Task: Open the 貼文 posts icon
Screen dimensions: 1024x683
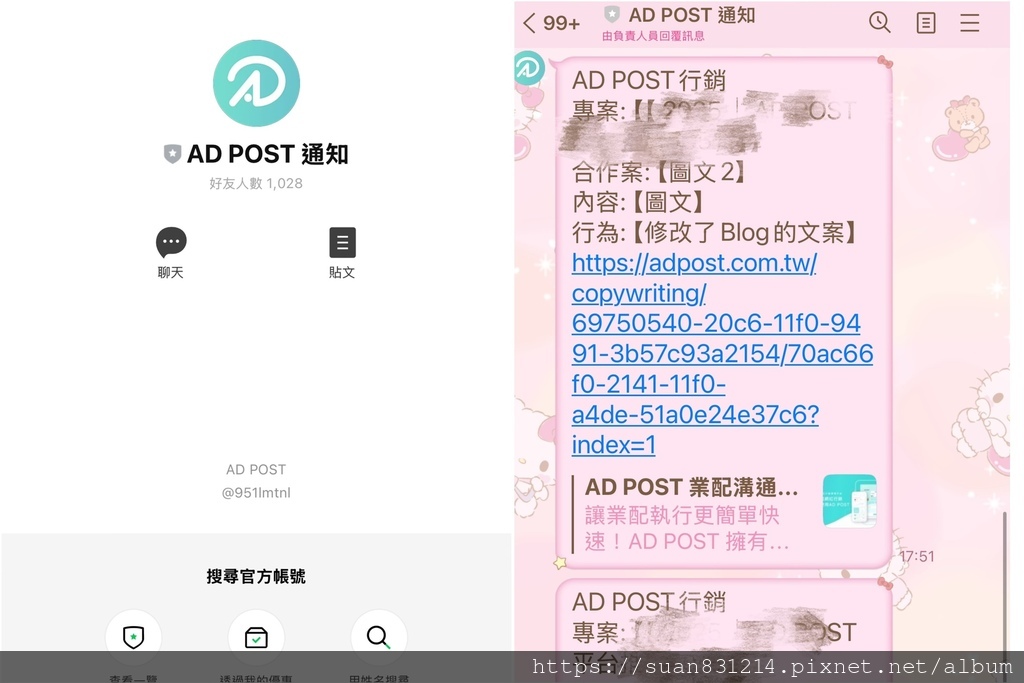Action: click(x=342, y=243)
